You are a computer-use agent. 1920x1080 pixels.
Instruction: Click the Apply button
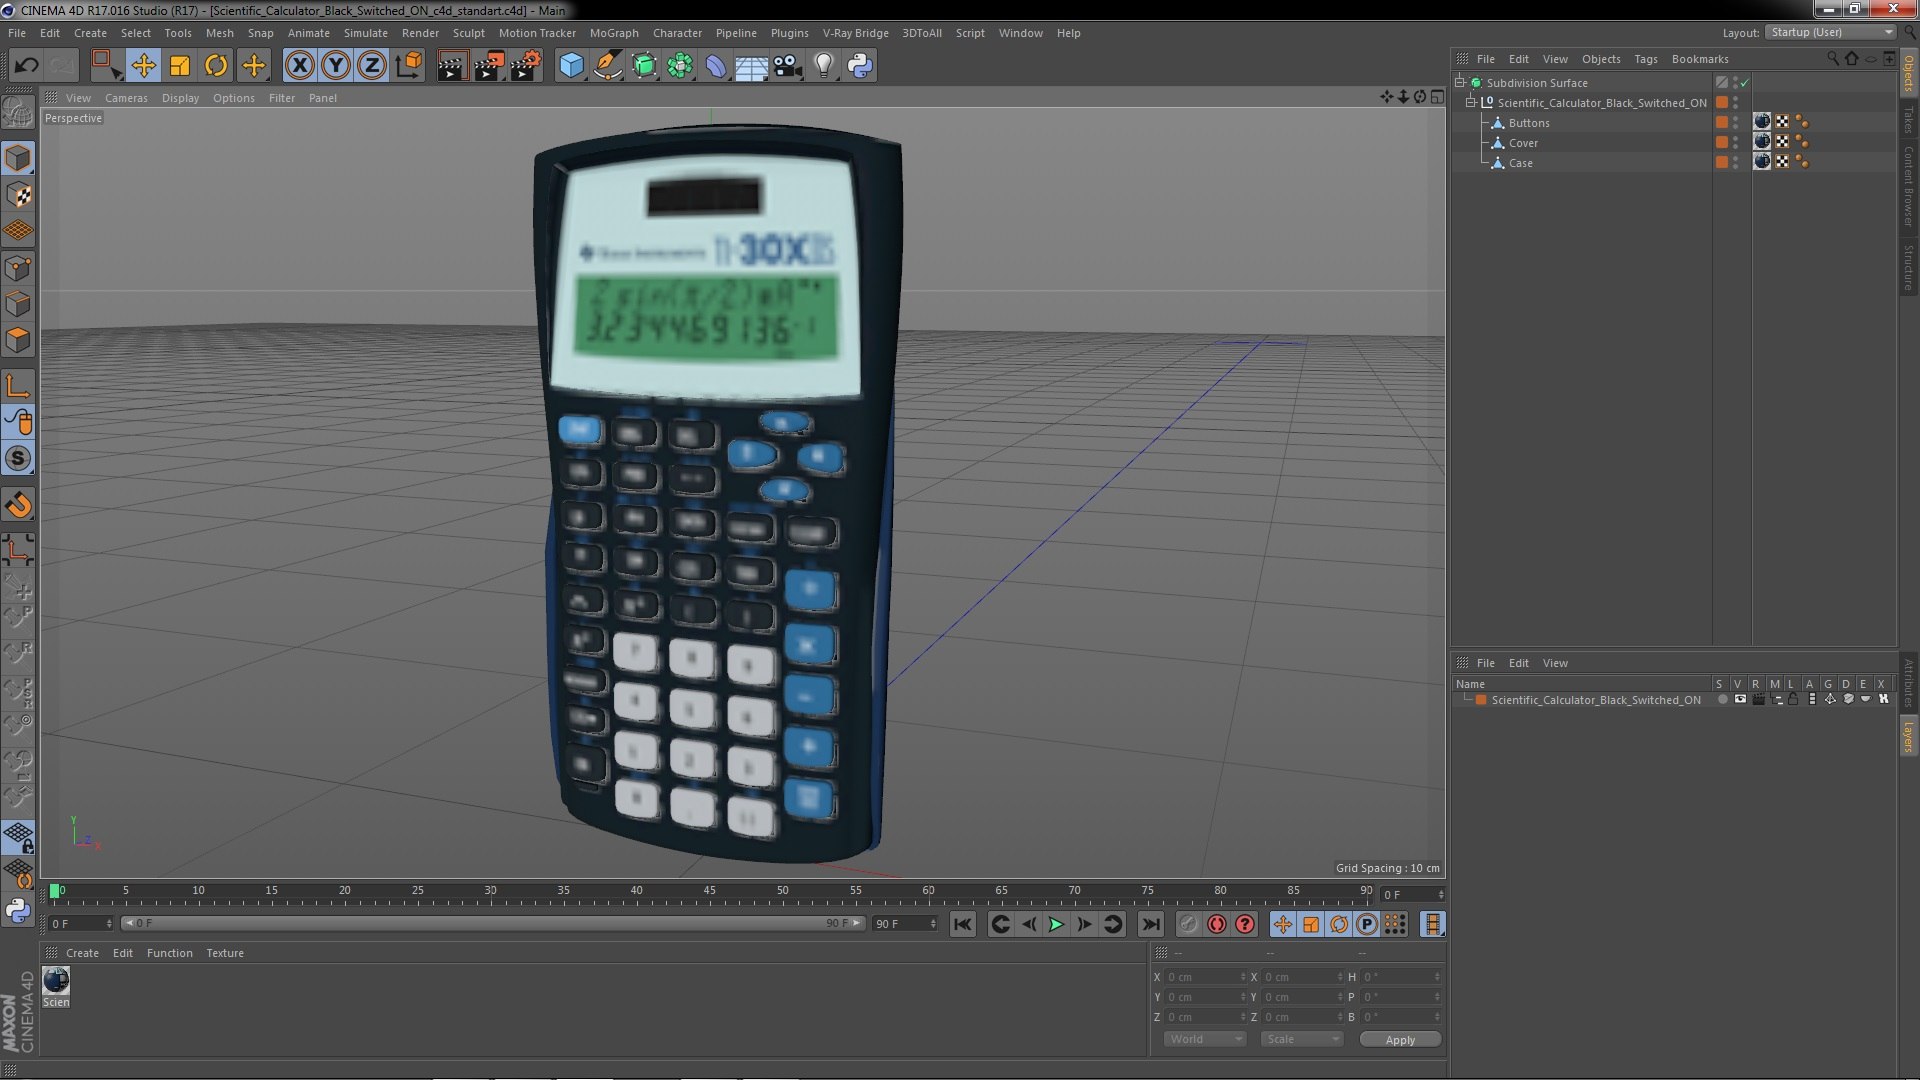click(1400, 1040)
